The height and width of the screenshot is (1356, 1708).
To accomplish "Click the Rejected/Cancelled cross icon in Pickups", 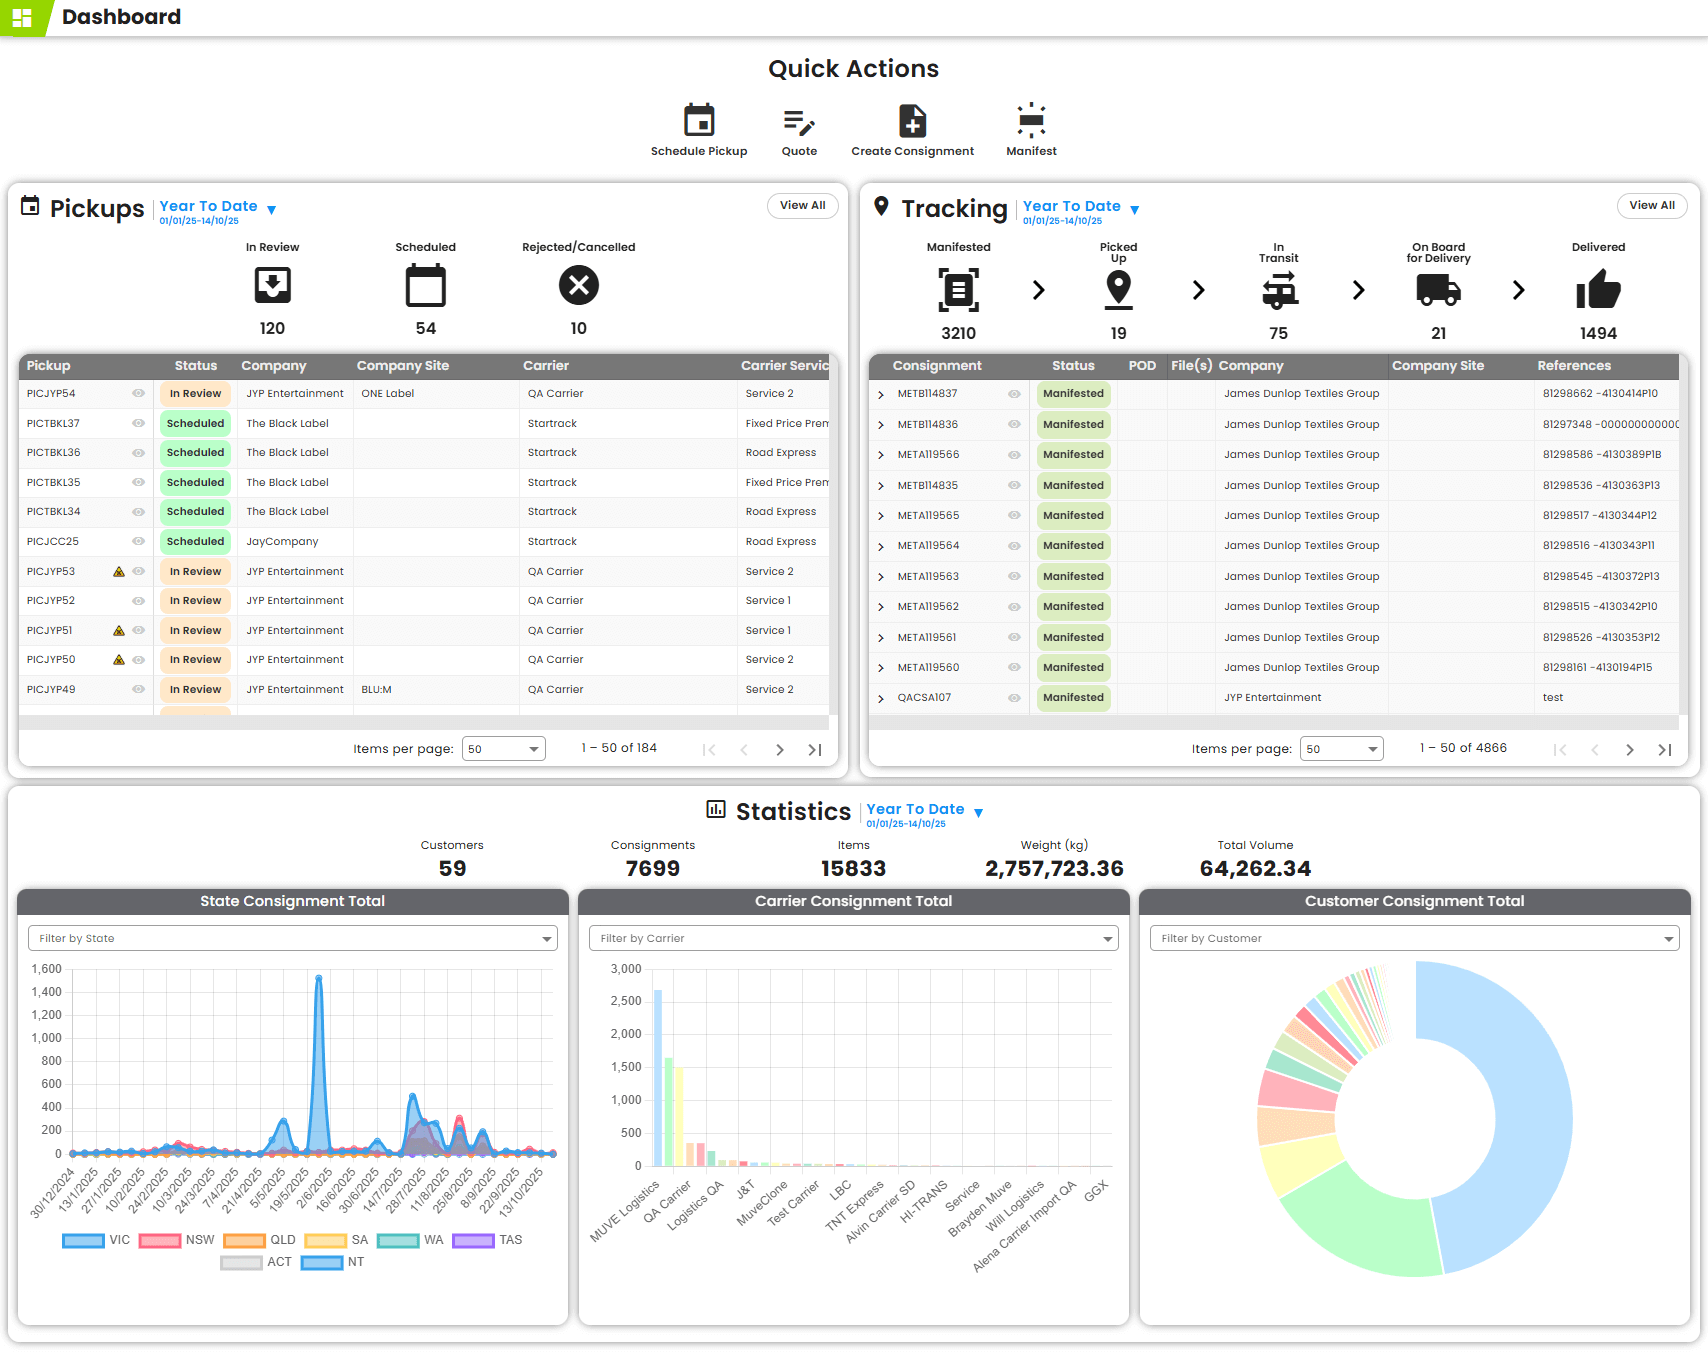I will (578, 287).
